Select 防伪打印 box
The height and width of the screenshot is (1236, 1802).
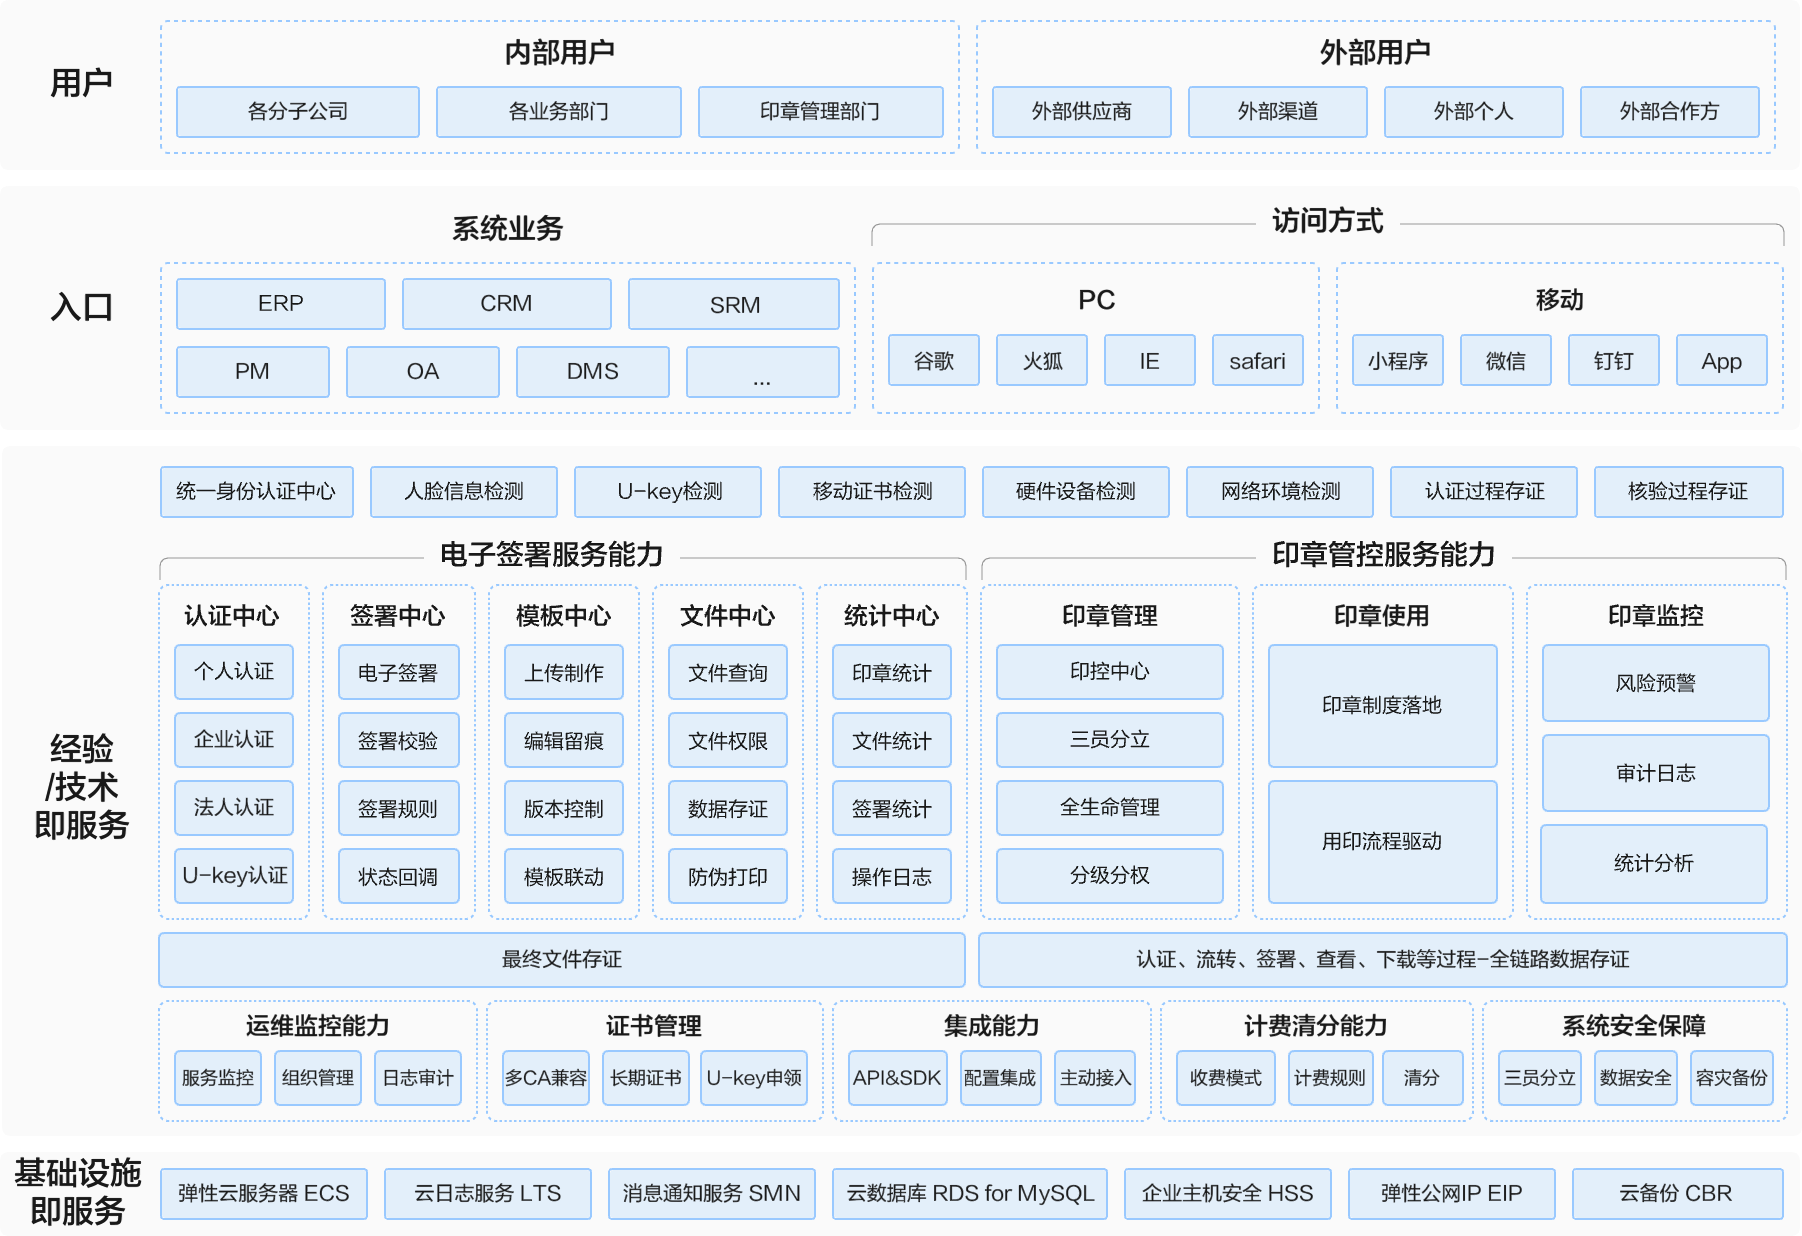tap(728, 876)
